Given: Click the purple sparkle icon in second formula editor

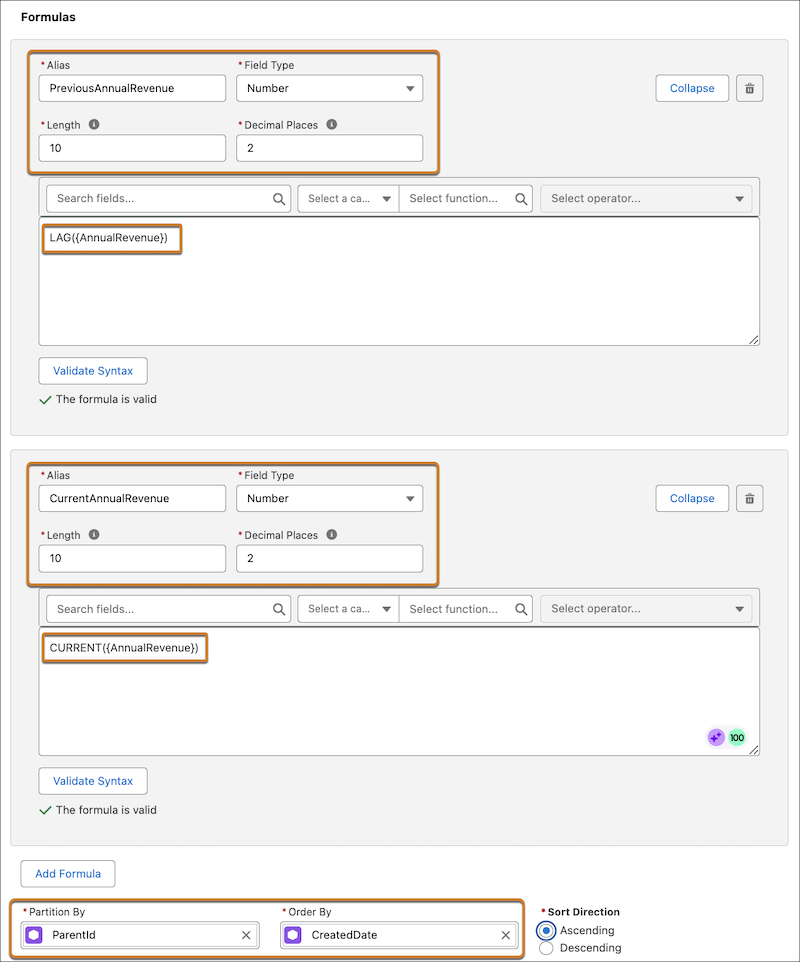Looking at the screenshot, I should 715,738.
